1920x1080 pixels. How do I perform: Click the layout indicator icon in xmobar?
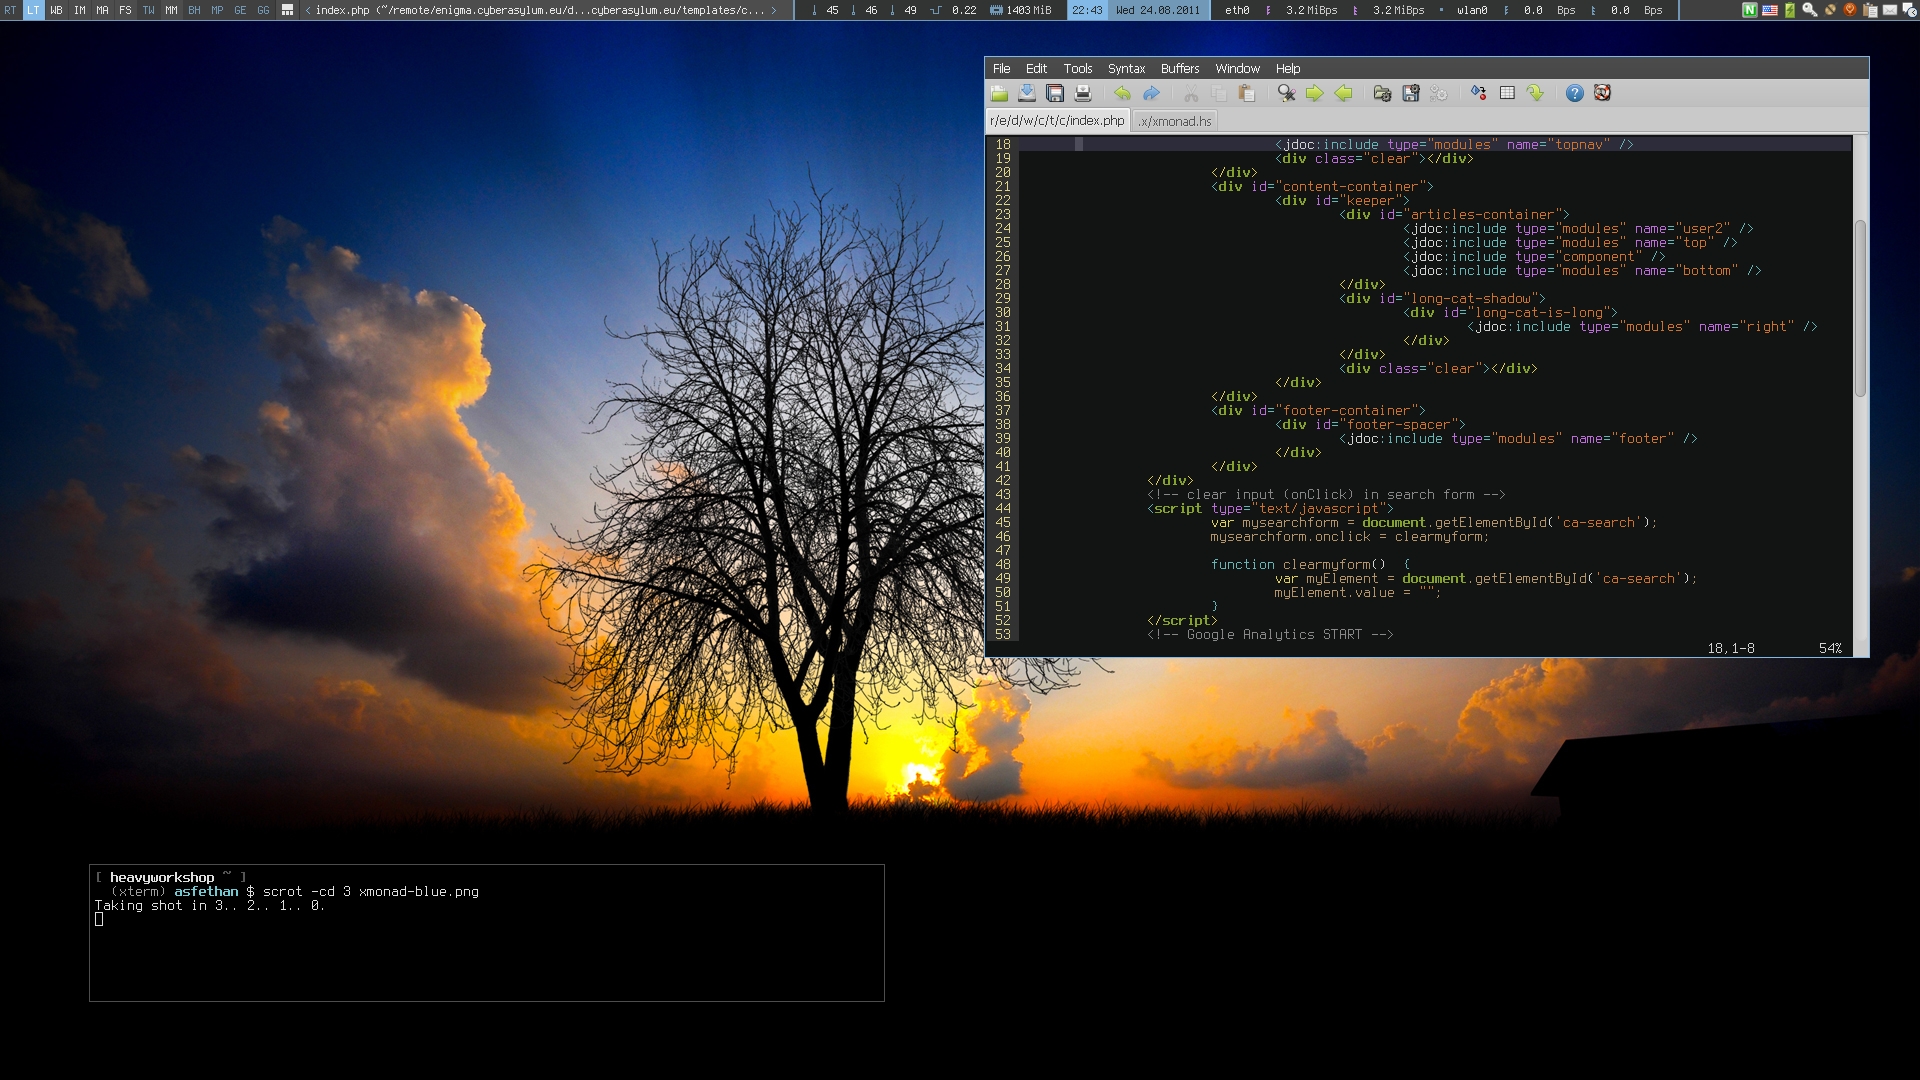pyautogui.click(x=287, y=10)
